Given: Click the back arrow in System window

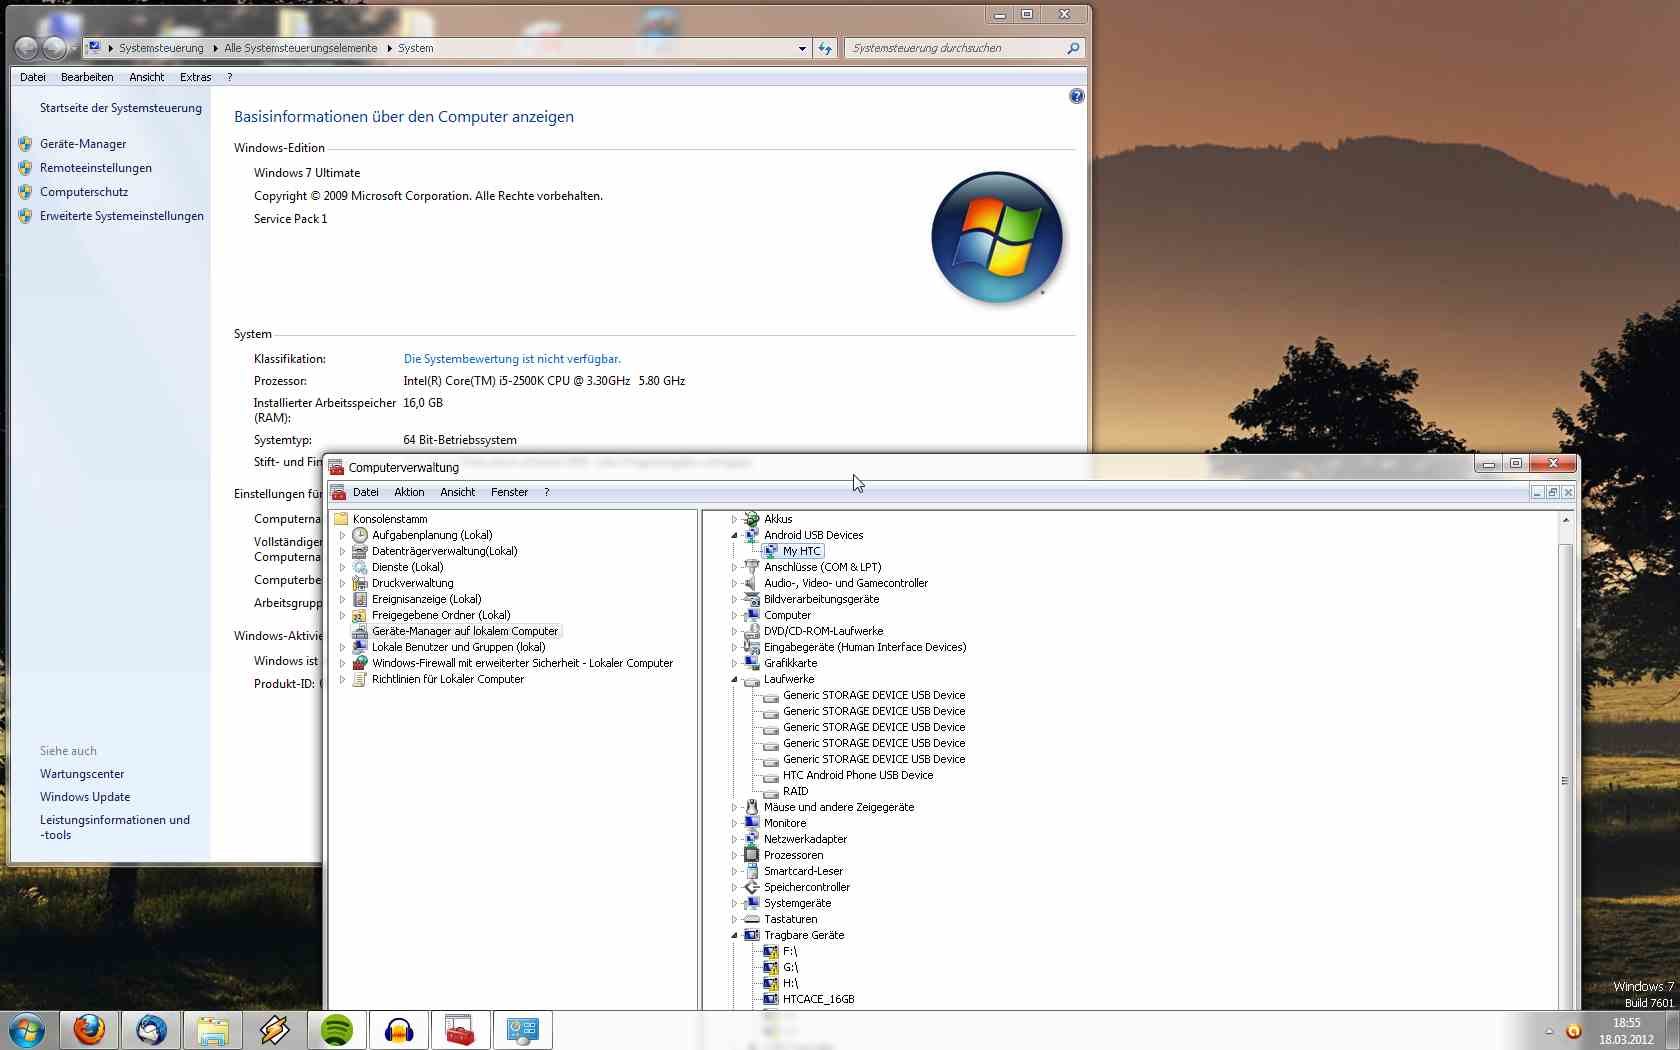Looking at the screenshot, I should point(27,48).
